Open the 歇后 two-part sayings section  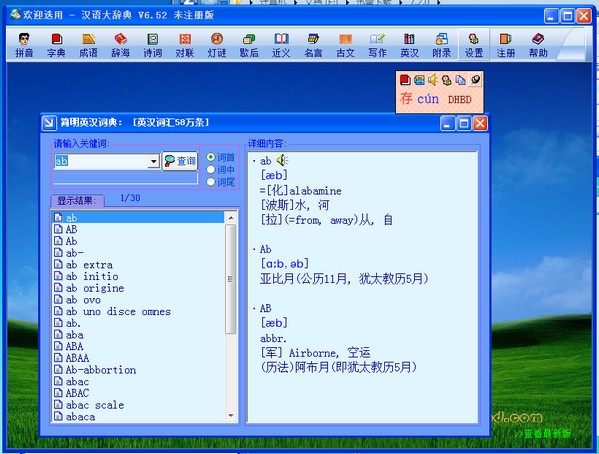click(249, 45)
